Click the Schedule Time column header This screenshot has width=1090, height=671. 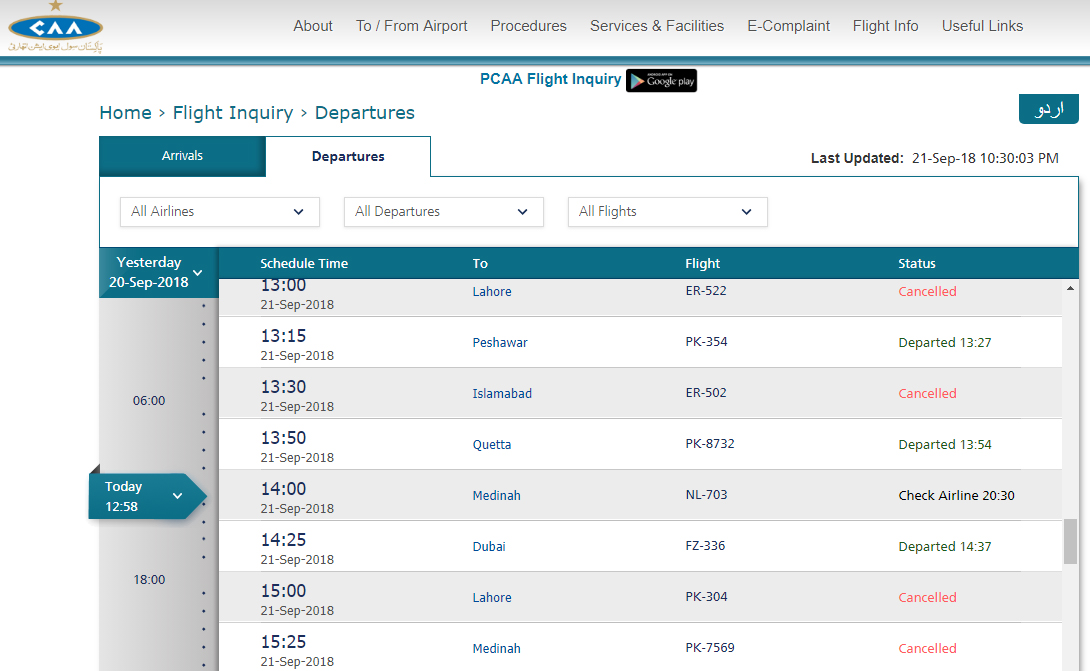click(x=304, y=264)
